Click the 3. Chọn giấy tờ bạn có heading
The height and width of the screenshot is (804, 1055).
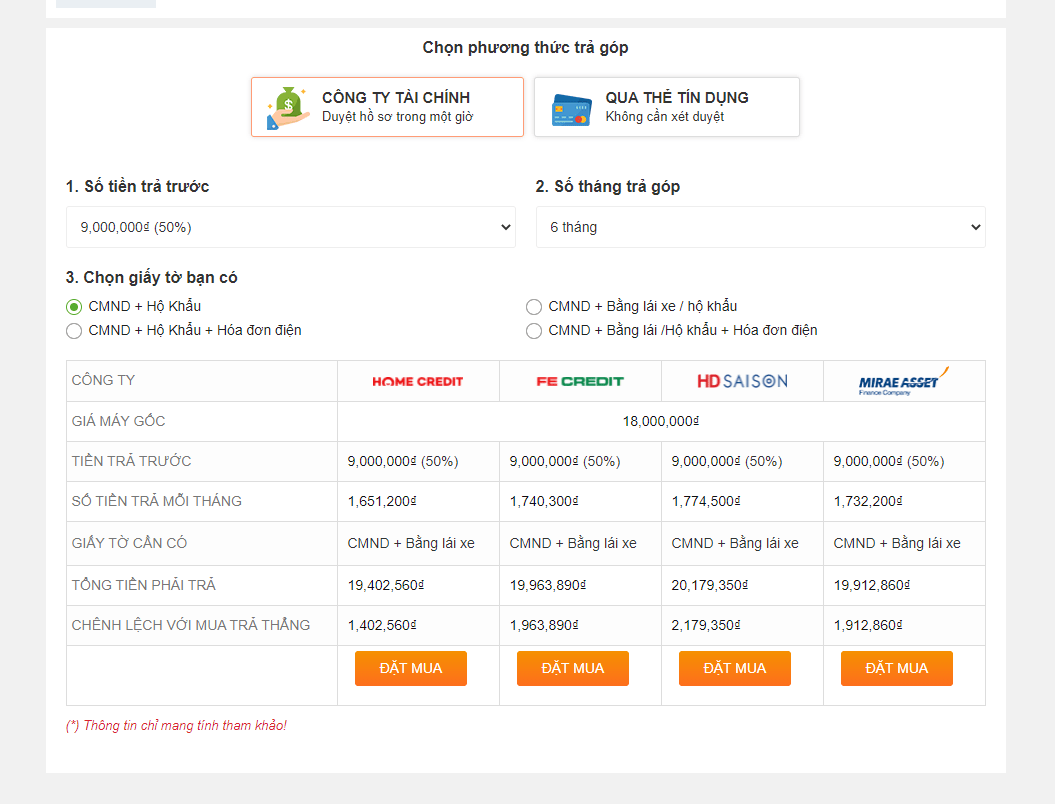151,277
